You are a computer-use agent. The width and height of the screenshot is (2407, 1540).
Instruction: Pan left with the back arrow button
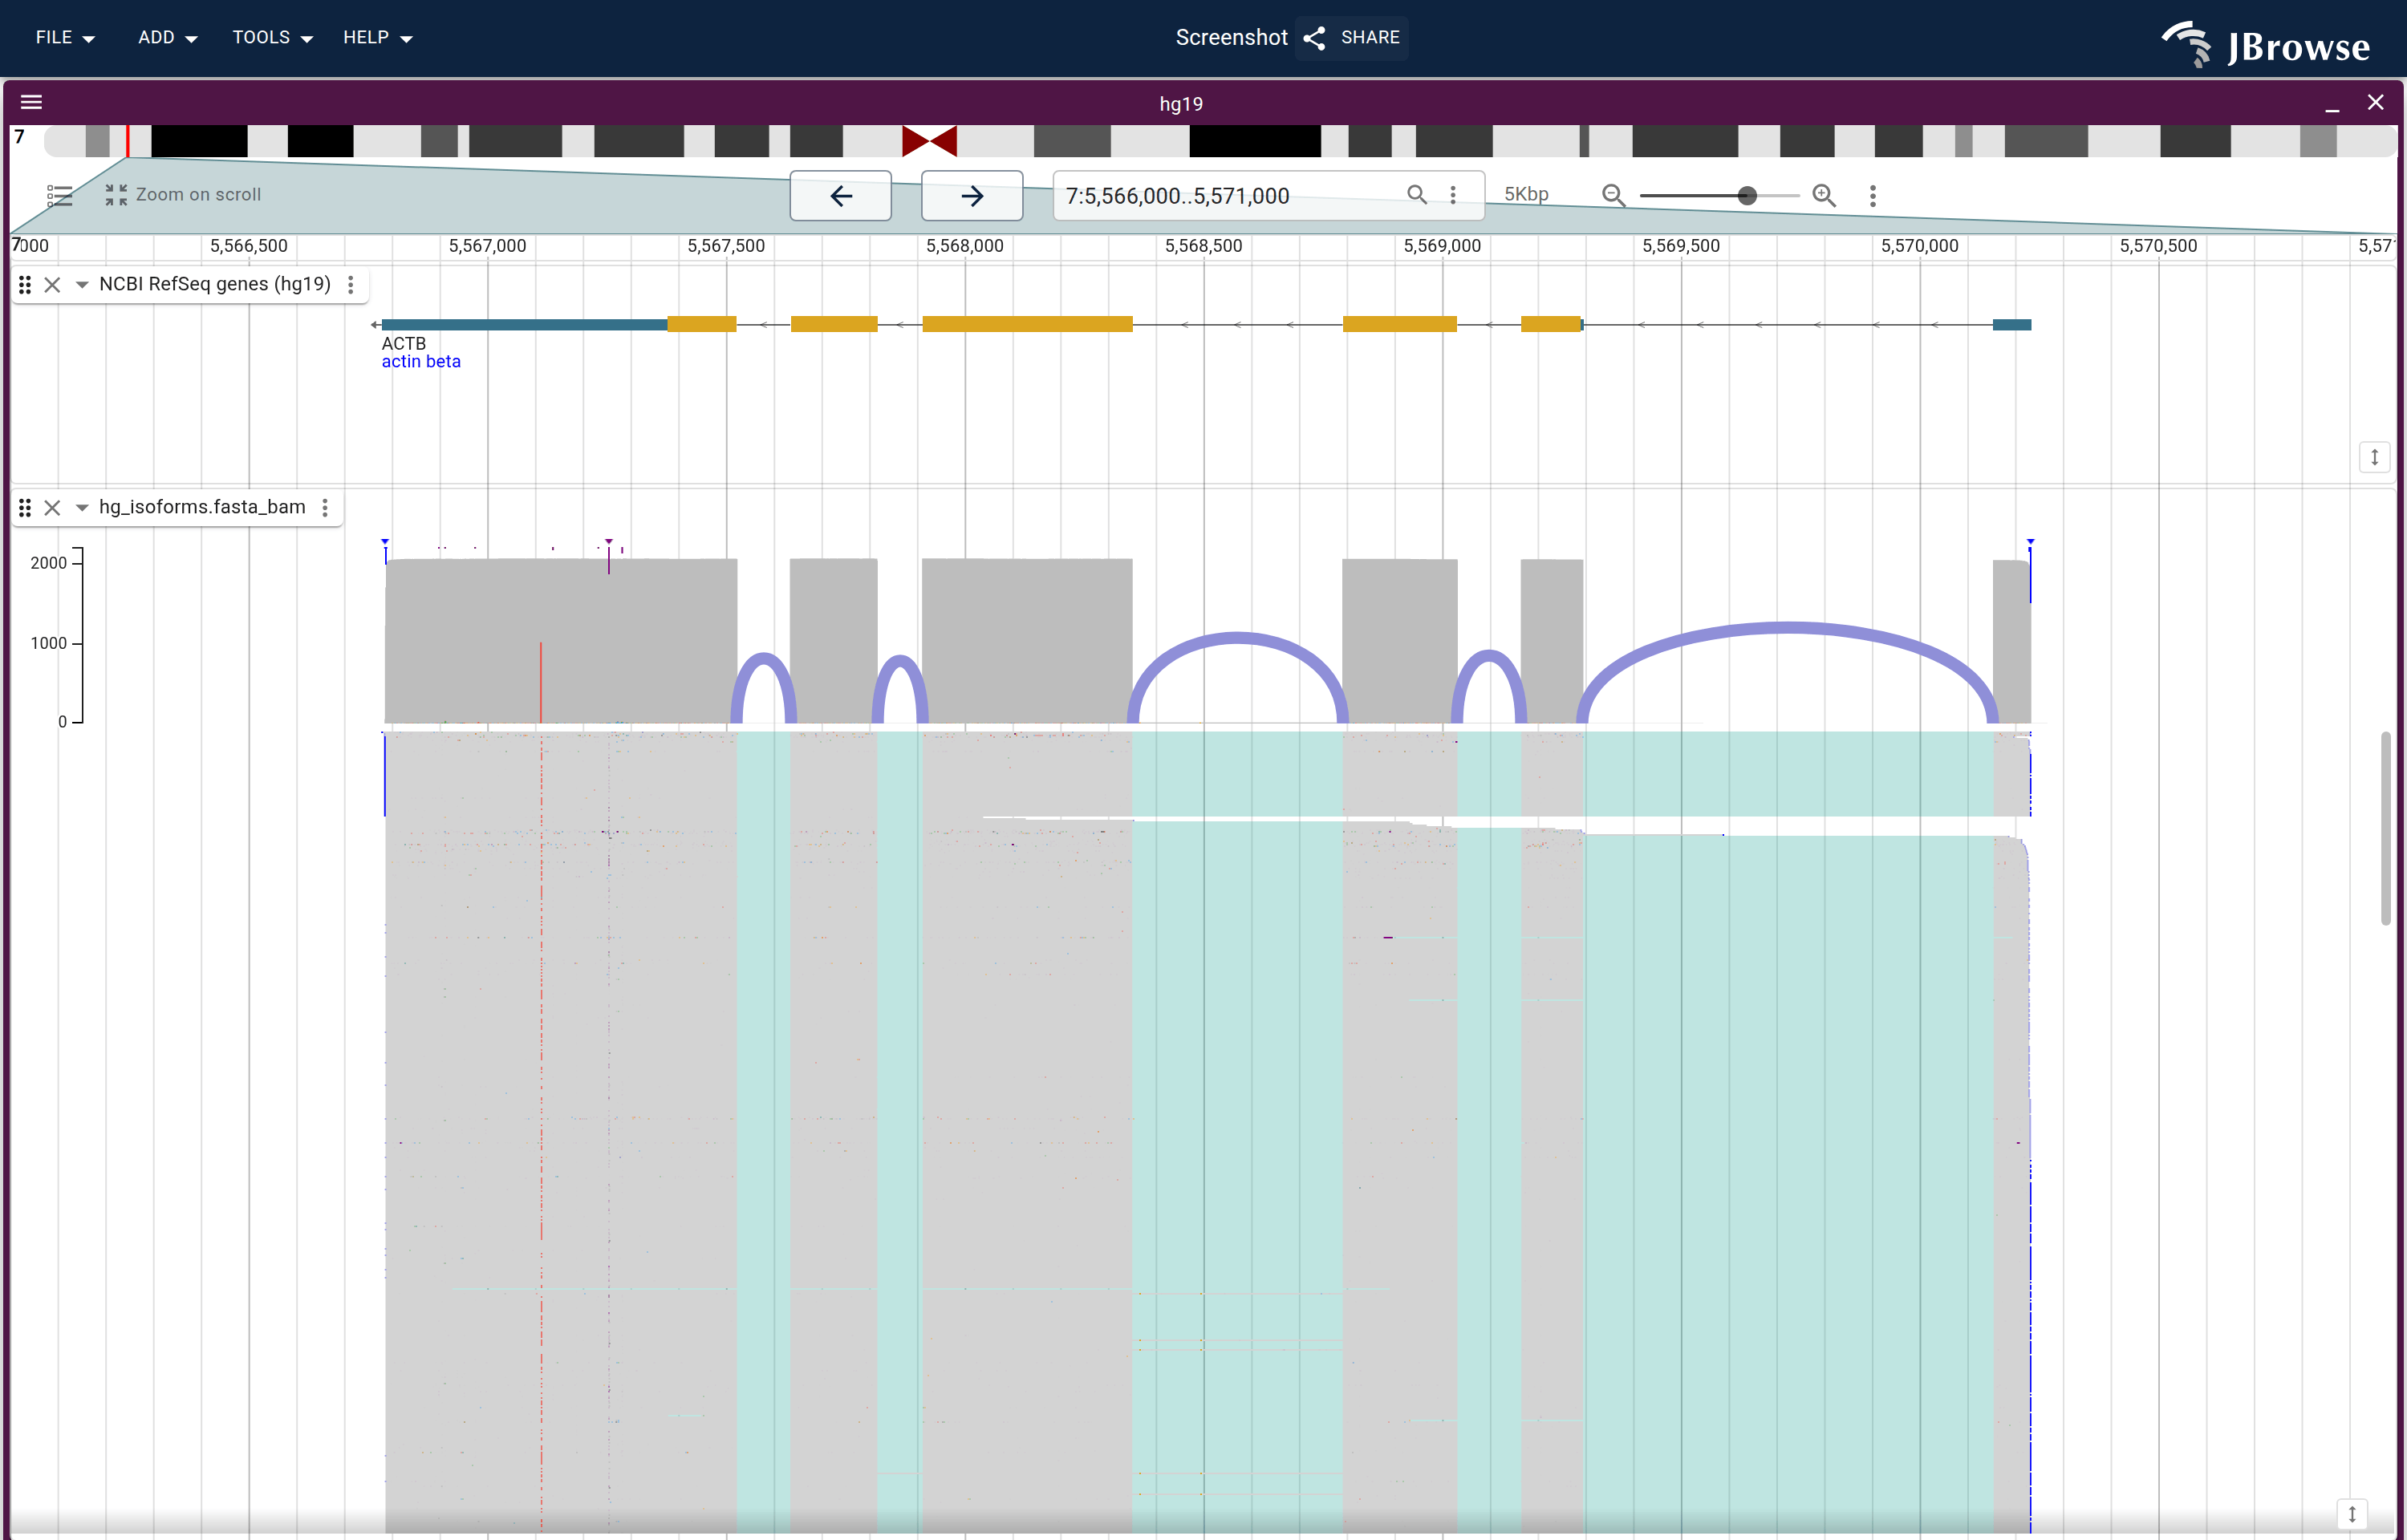click(841, 195)
